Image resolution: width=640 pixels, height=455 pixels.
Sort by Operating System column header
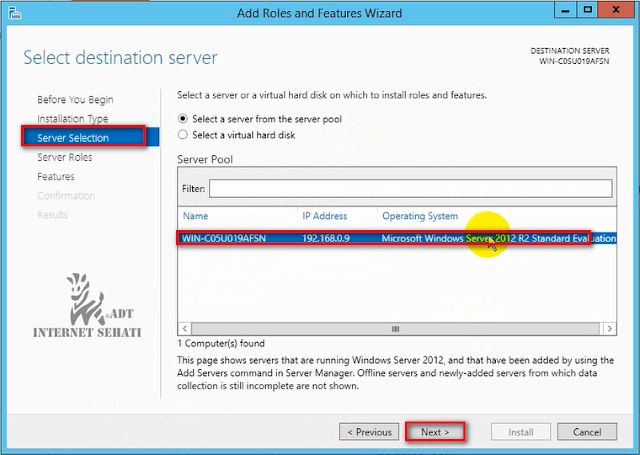click(x=420, y=216)
